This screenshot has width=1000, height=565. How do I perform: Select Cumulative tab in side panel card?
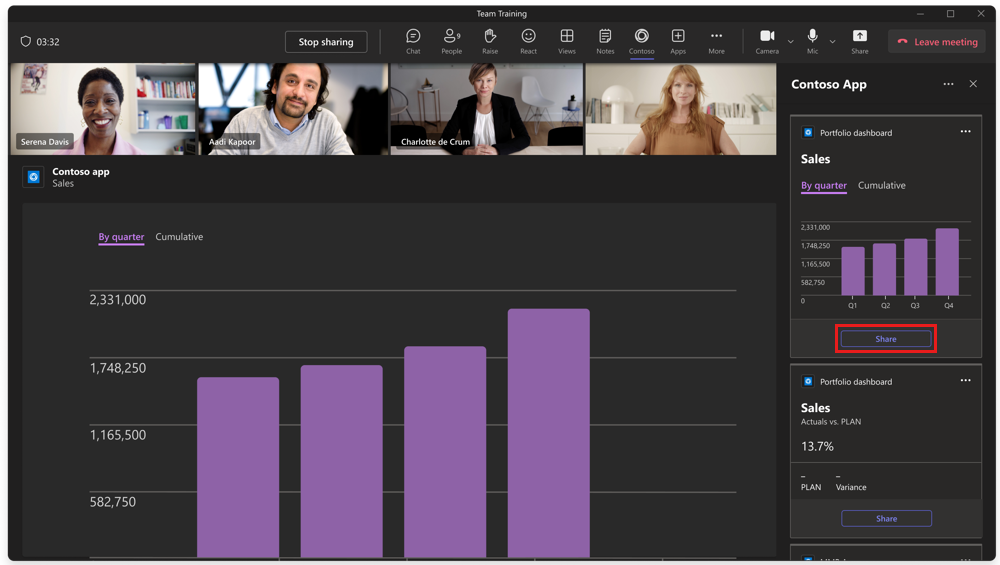pyautogui.click(x=881, y=186)
